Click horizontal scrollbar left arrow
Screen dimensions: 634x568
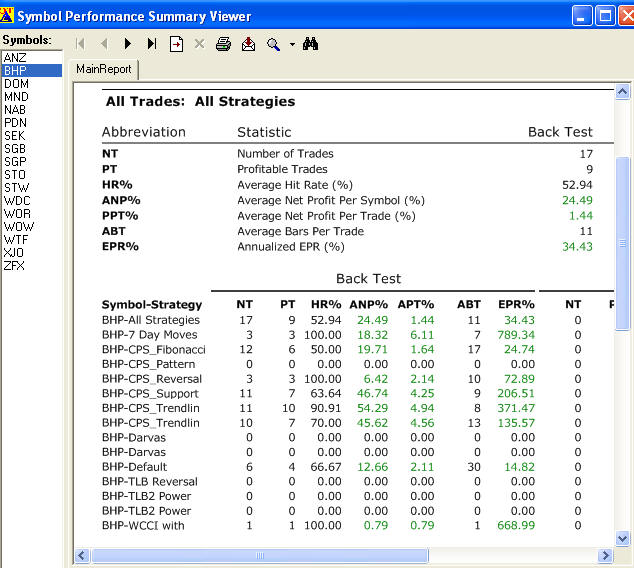tap(82, 555)
